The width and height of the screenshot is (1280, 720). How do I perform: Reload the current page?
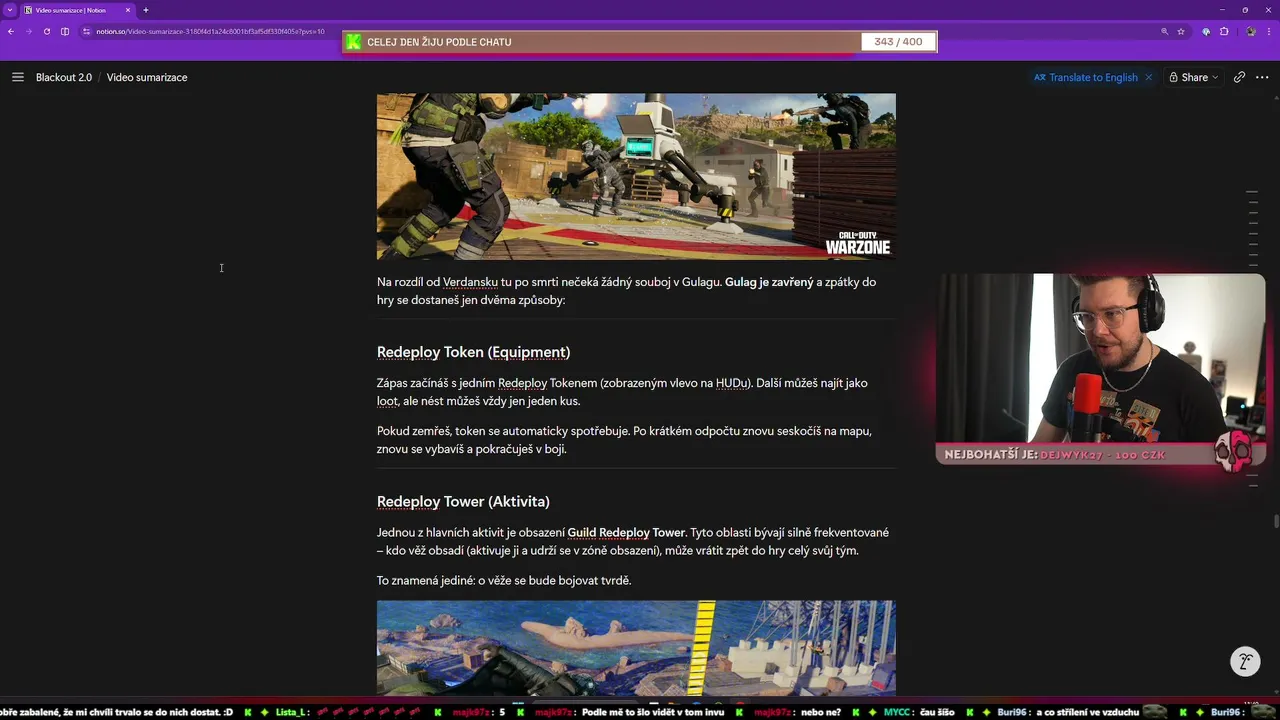[x=46, y=31]
